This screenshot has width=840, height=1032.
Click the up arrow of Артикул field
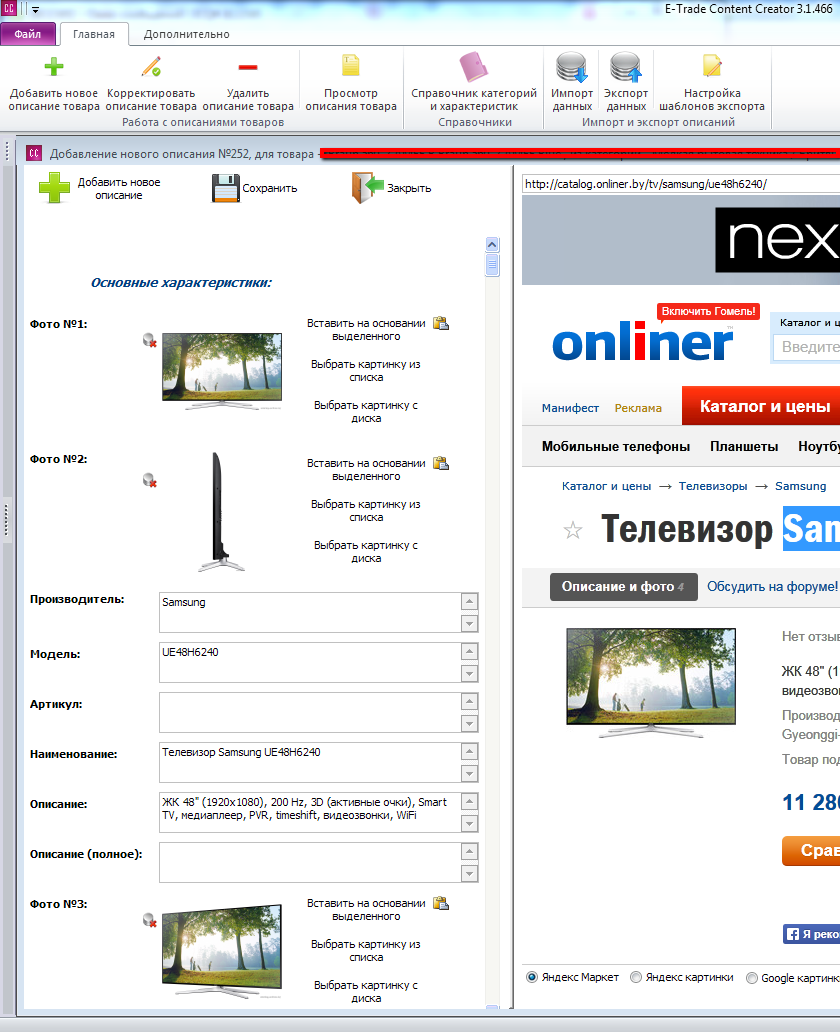click(469, 702)
